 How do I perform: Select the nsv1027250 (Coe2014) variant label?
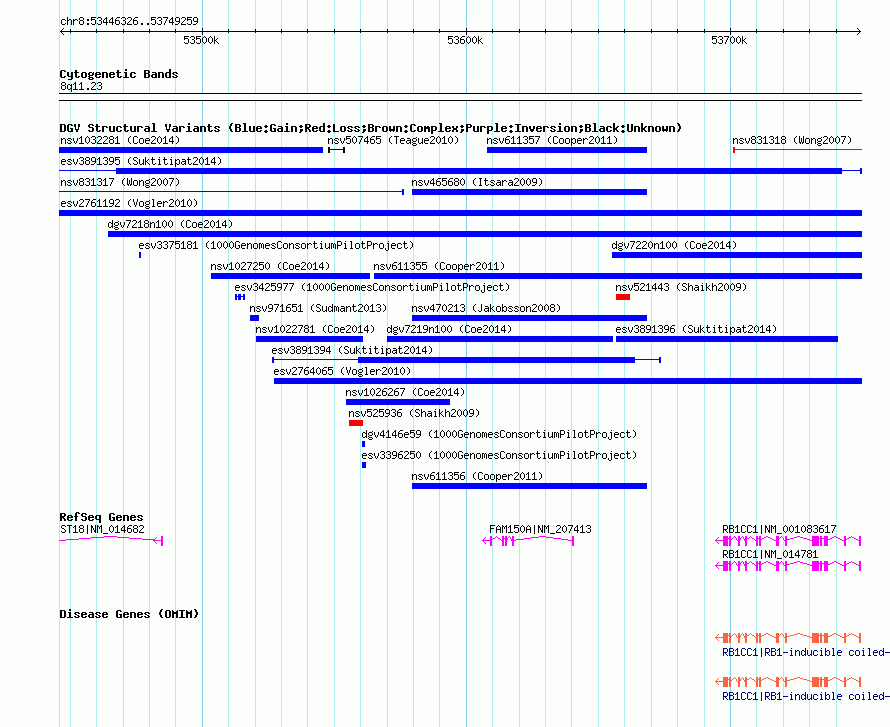tap(270, 266)
